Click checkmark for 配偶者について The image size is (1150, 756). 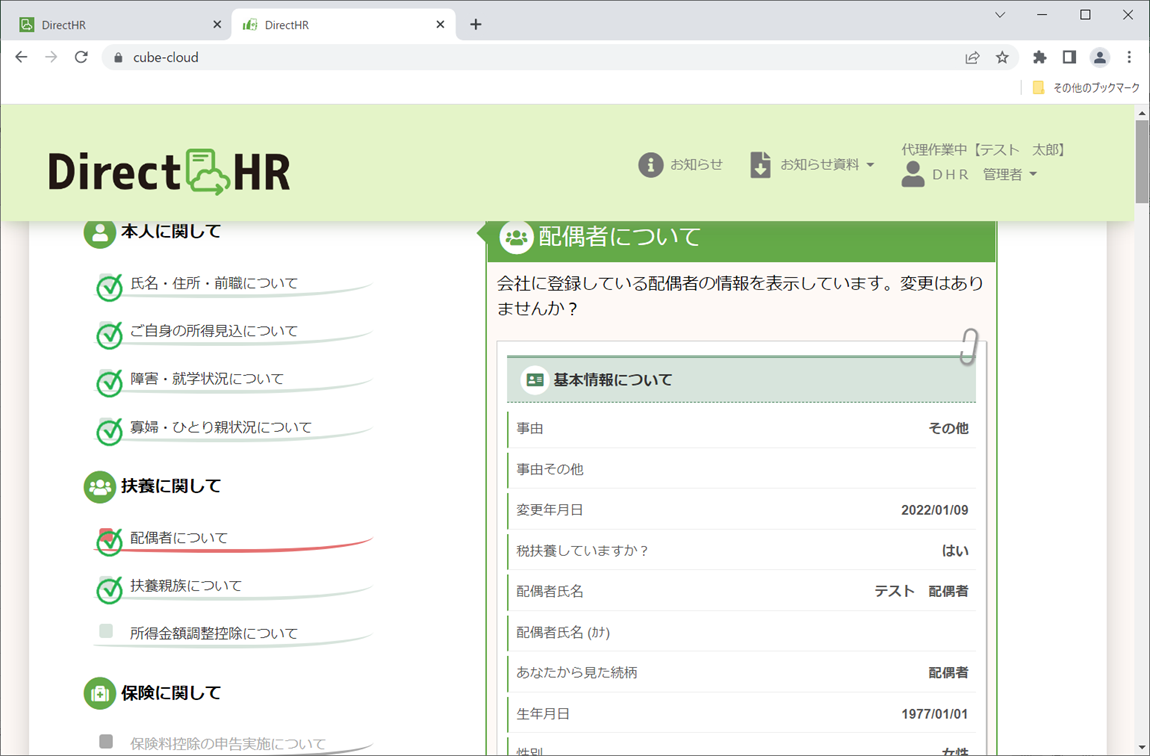point(109,541)
